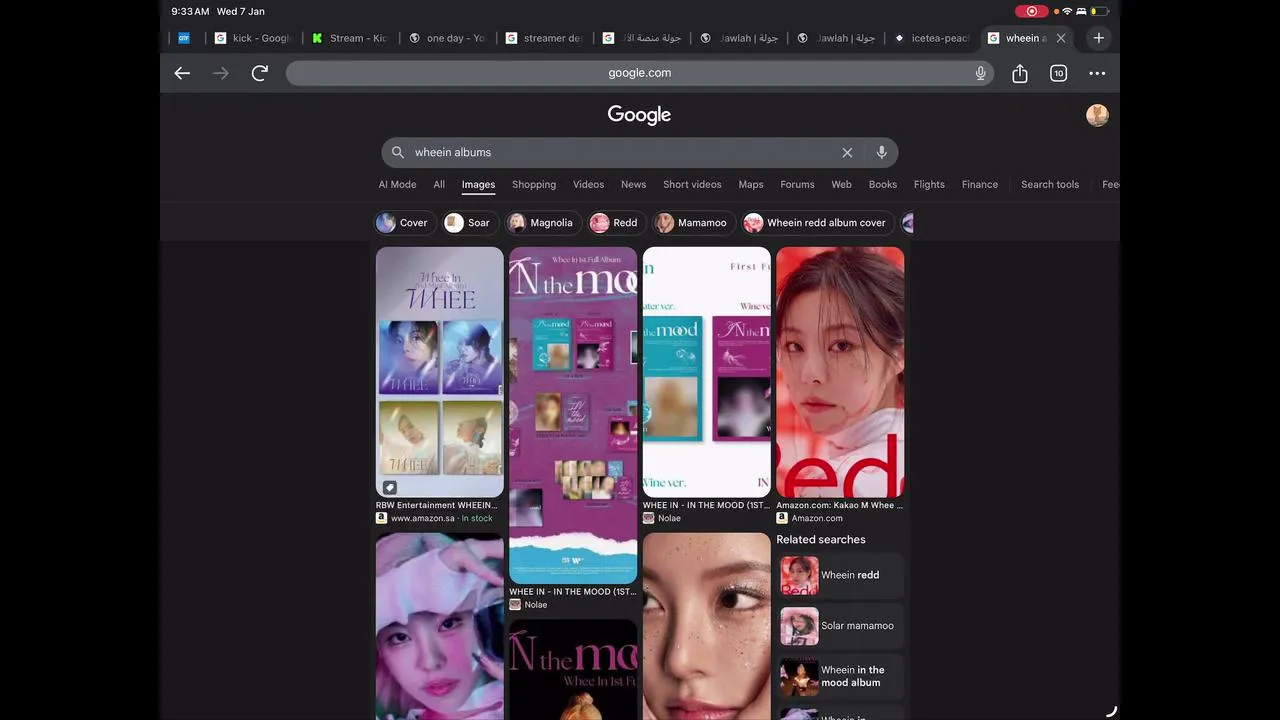Image resolution: width=1280 pixels, height=720 pixels.
Task: Open the pink-haired portrait image
Action: point(440,626)
